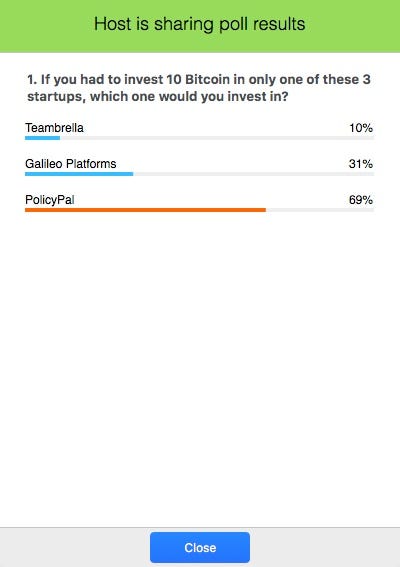Click the second line of the poll question
The height and width of the screenshot is (567, 400).
(158, 97)
